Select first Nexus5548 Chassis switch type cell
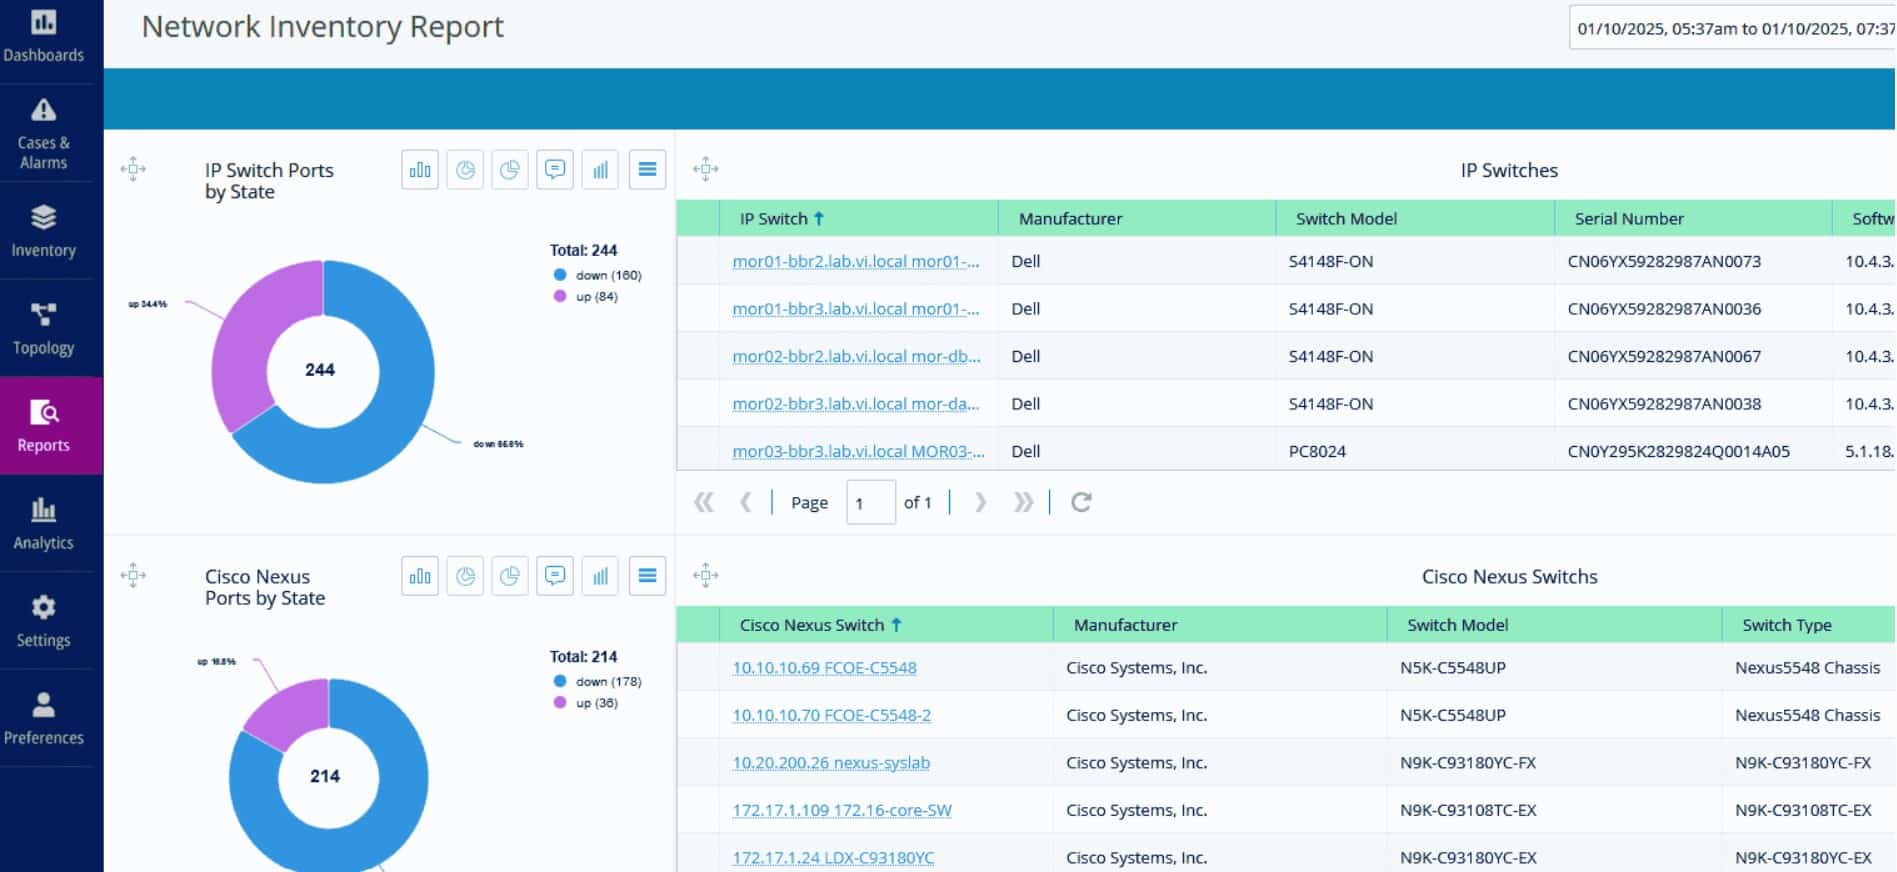Viewport: 1897px width, 872px height. click(1807, 668)
